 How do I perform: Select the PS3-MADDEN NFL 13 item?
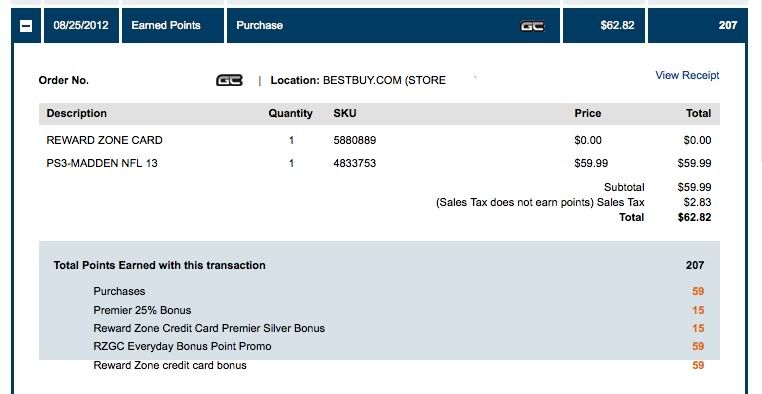point(102,163)
